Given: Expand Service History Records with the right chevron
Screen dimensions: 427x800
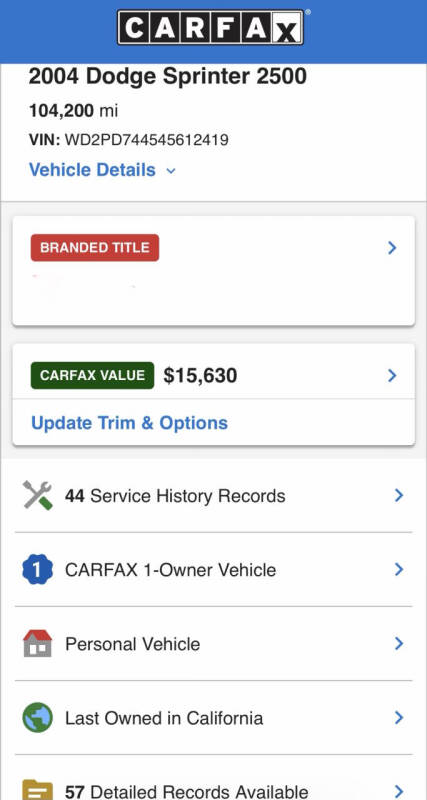Looking at the screenshot, I should [399, 495].
